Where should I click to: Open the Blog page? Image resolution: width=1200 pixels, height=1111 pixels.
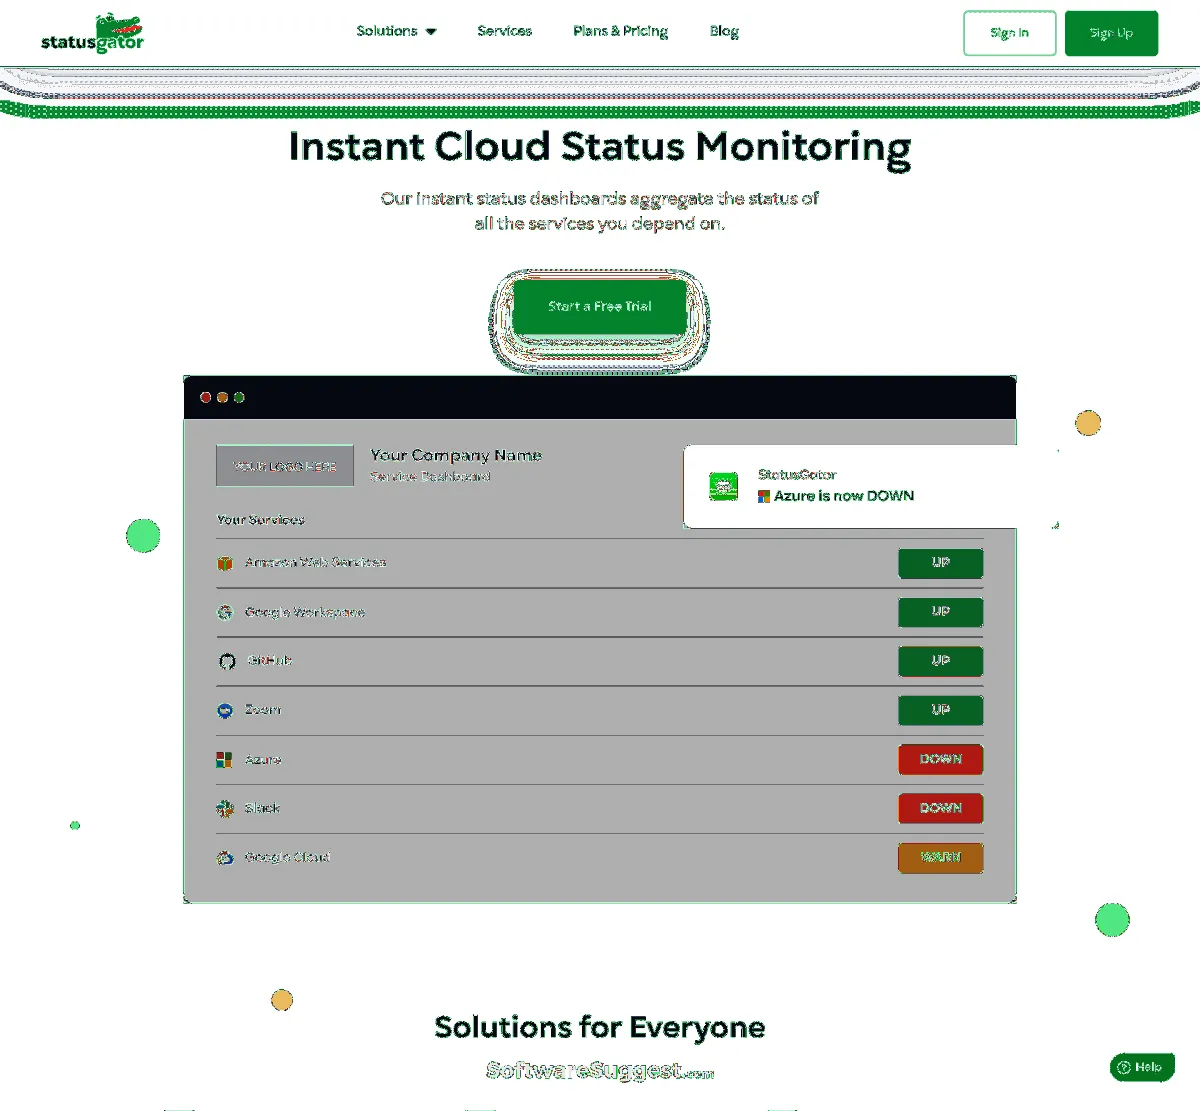coord(724,31)
